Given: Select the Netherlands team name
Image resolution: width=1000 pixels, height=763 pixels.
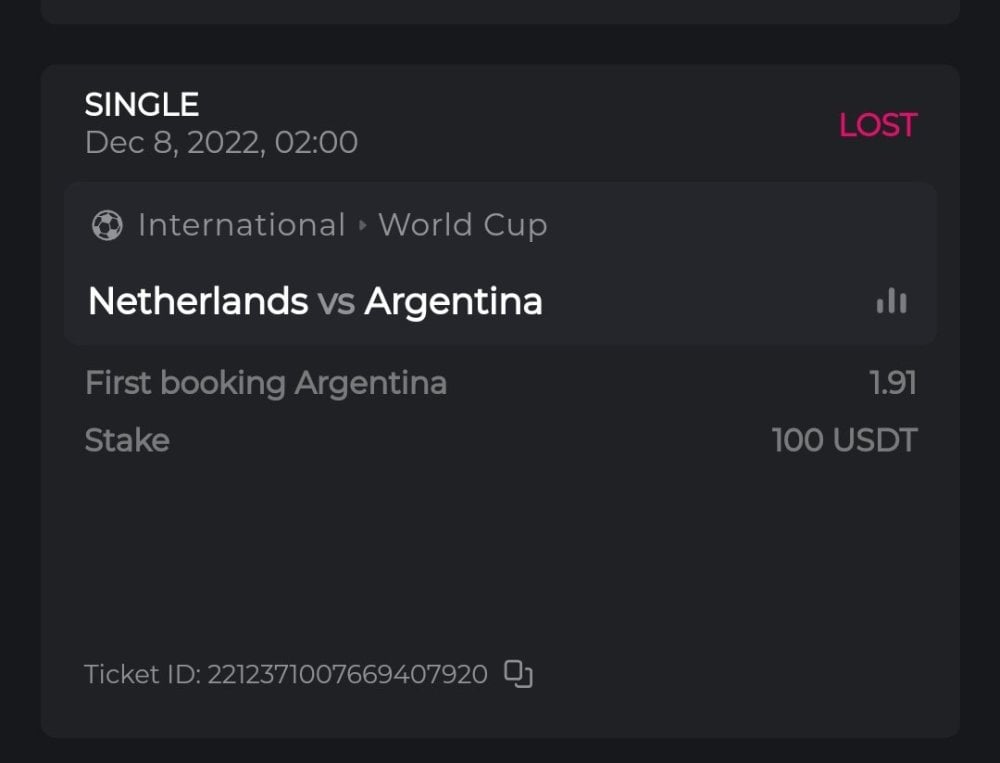Looking at the screenshot, I should pos(198,301).
